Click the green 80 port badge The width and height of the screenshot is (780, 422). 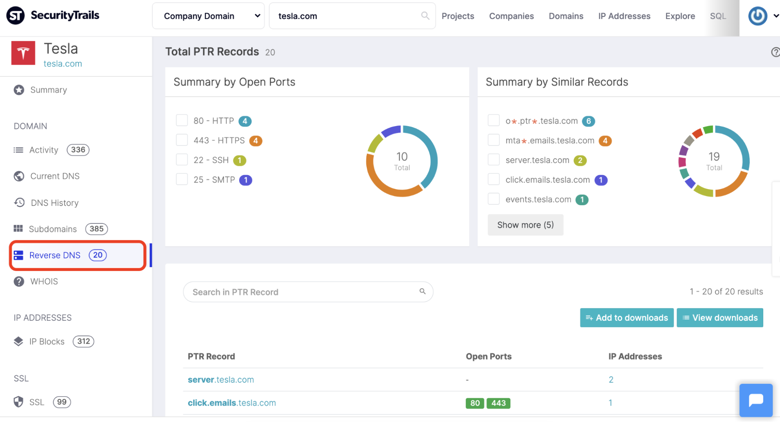[x=475, y=403]
